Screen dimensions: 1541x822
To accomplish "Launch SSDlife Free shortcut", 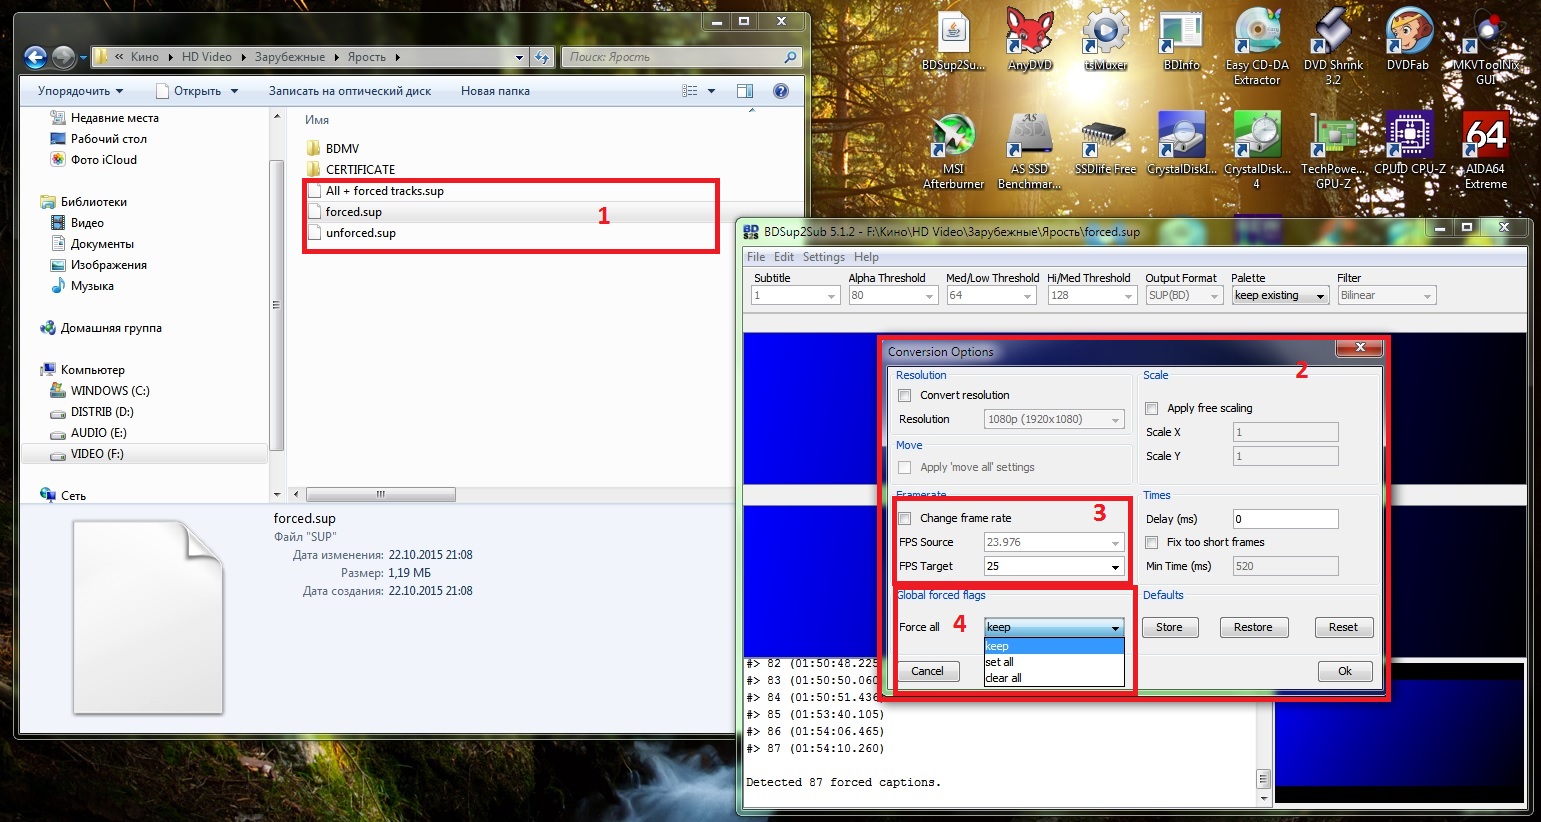I will 1105,143.
